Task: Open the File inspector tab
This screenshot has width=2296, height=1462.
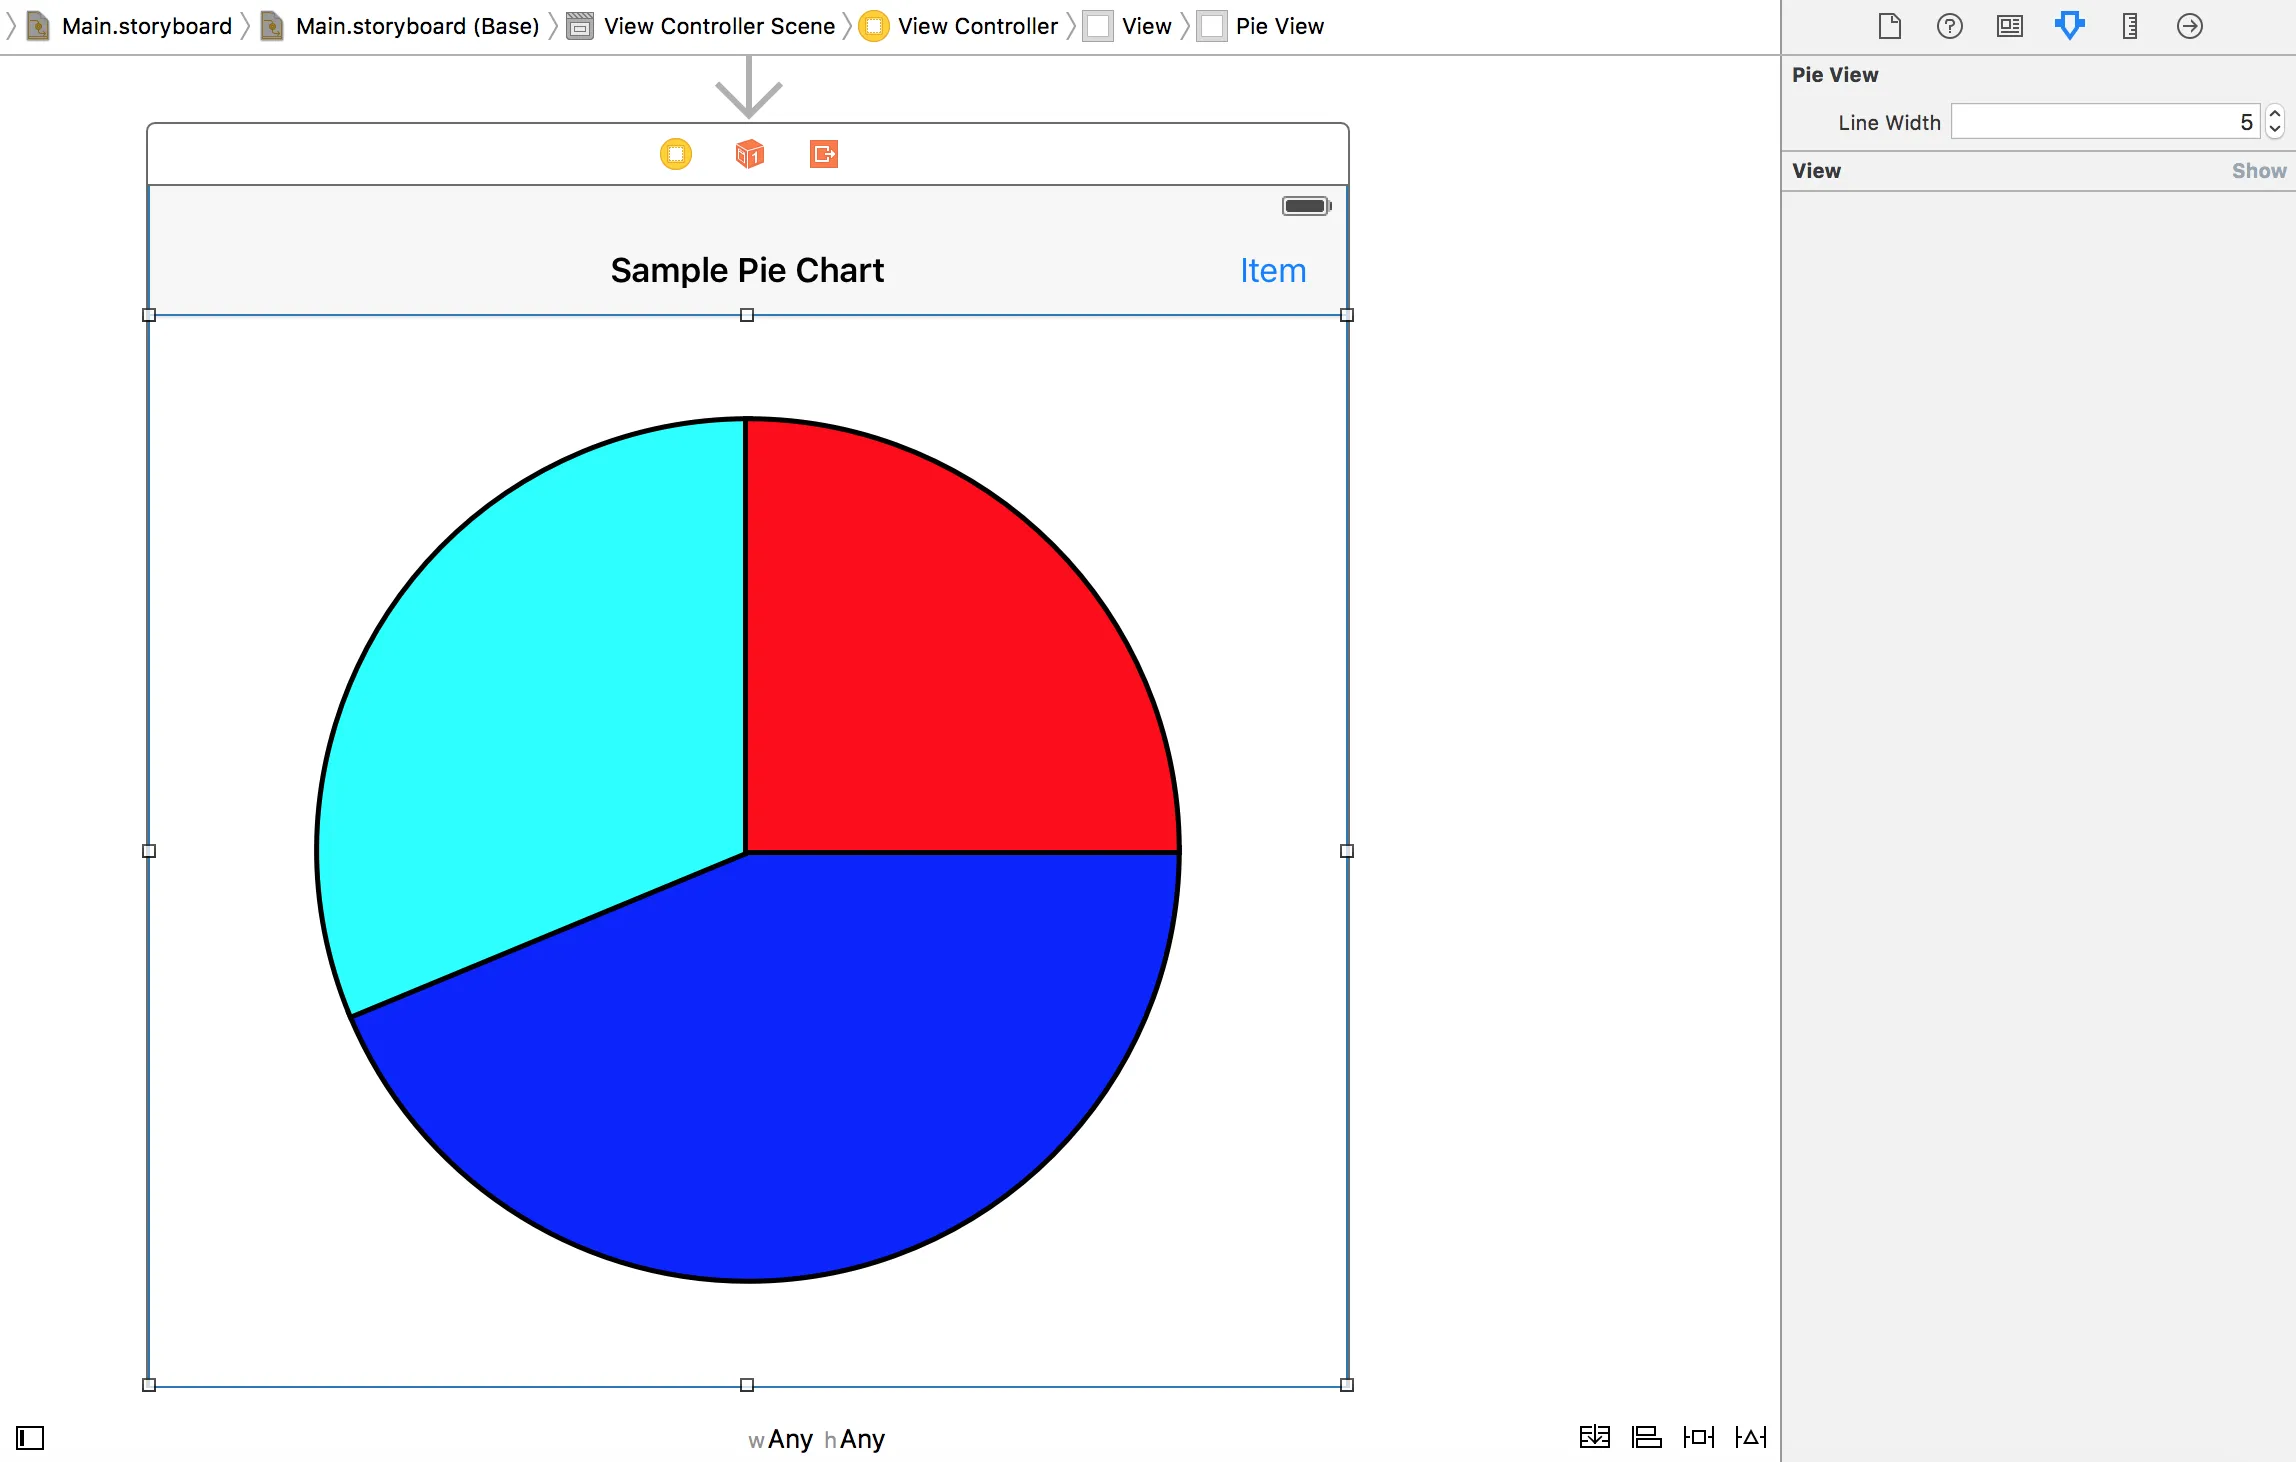Action: coord(1889,26)
